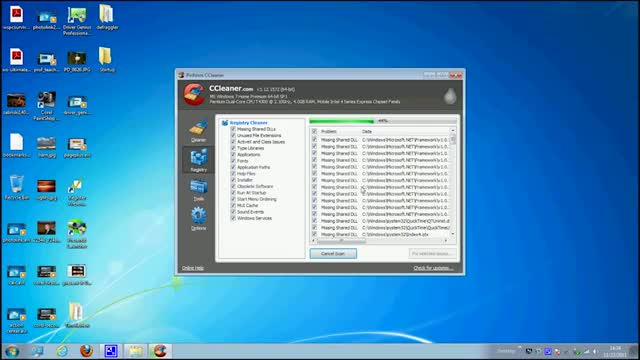The image size is (640, 360).
Task: Open the Cleaner section in CCleaner sidebar
Action: coord(198,131)
